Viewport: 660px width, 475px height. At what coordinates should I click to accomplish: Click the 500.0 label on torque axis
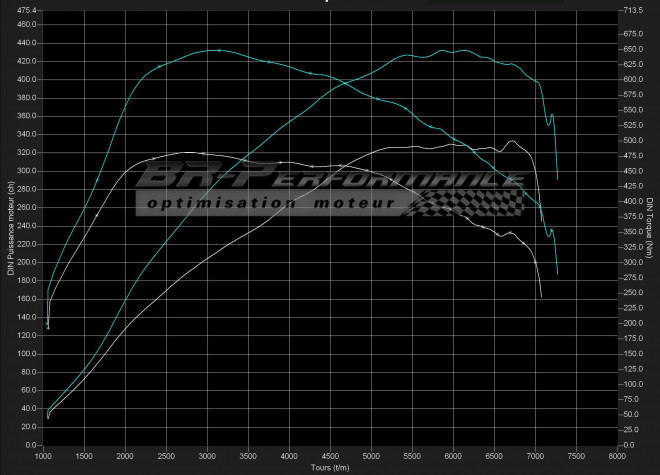click(631, 140)
